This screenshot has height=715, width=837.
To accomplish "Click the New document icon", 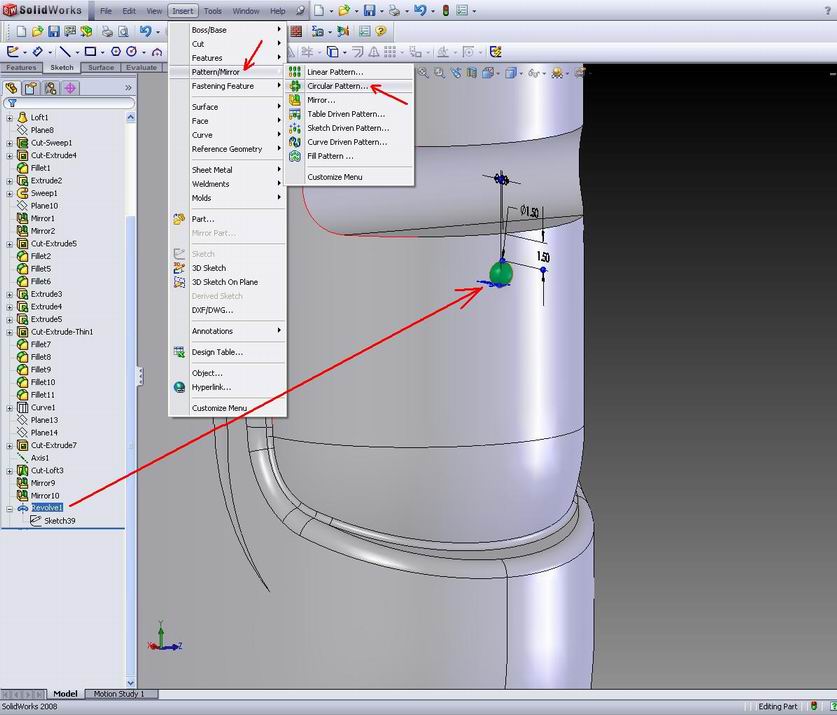I will 23,31.
